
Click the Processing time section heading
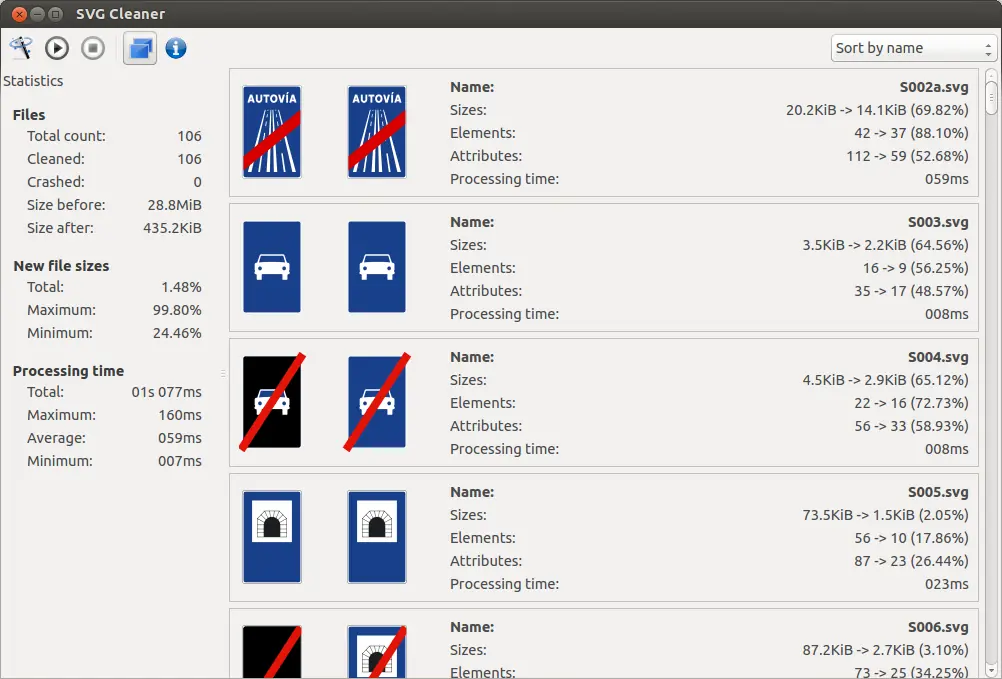coord(68,371)
